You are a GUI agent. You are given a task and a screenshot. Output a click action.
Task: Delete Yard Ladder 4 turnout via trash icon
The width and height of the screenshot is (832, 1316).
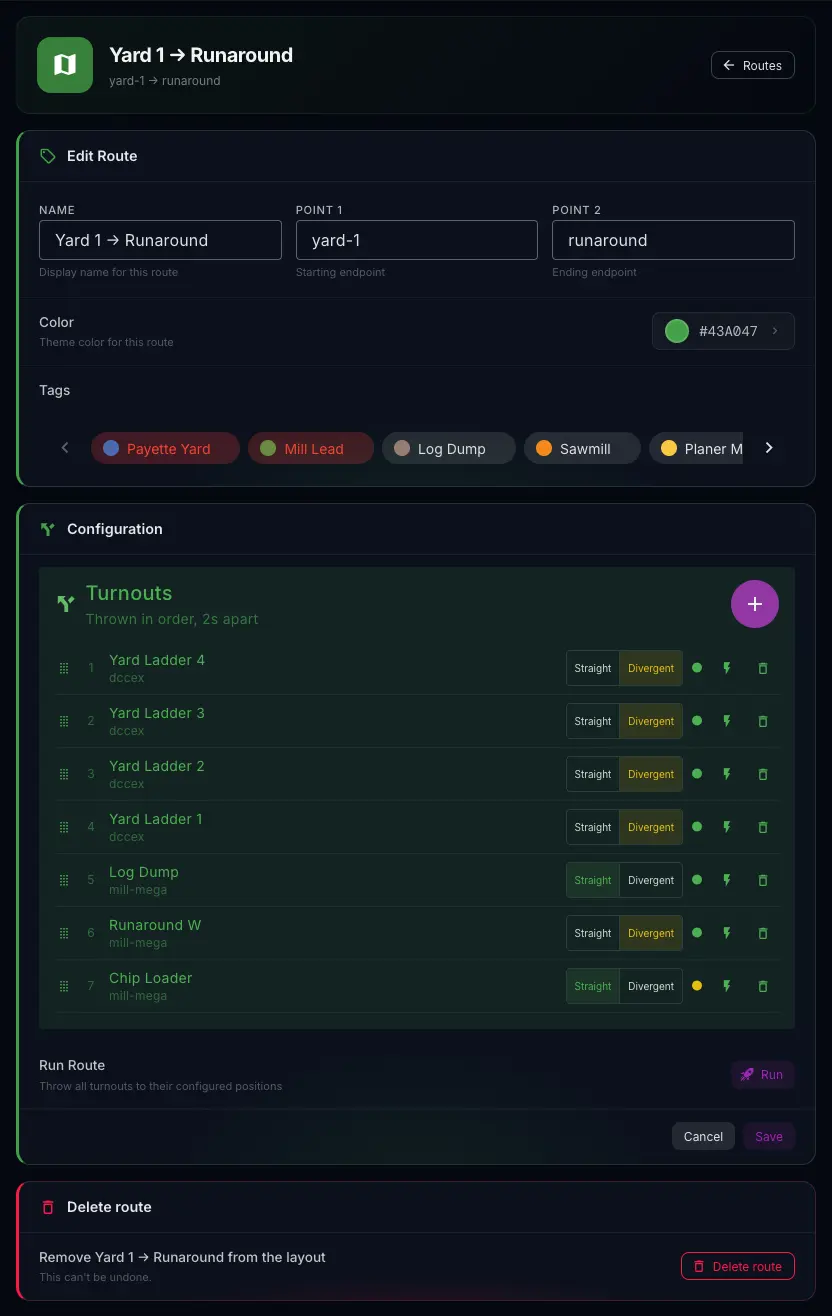coord(763,668)
